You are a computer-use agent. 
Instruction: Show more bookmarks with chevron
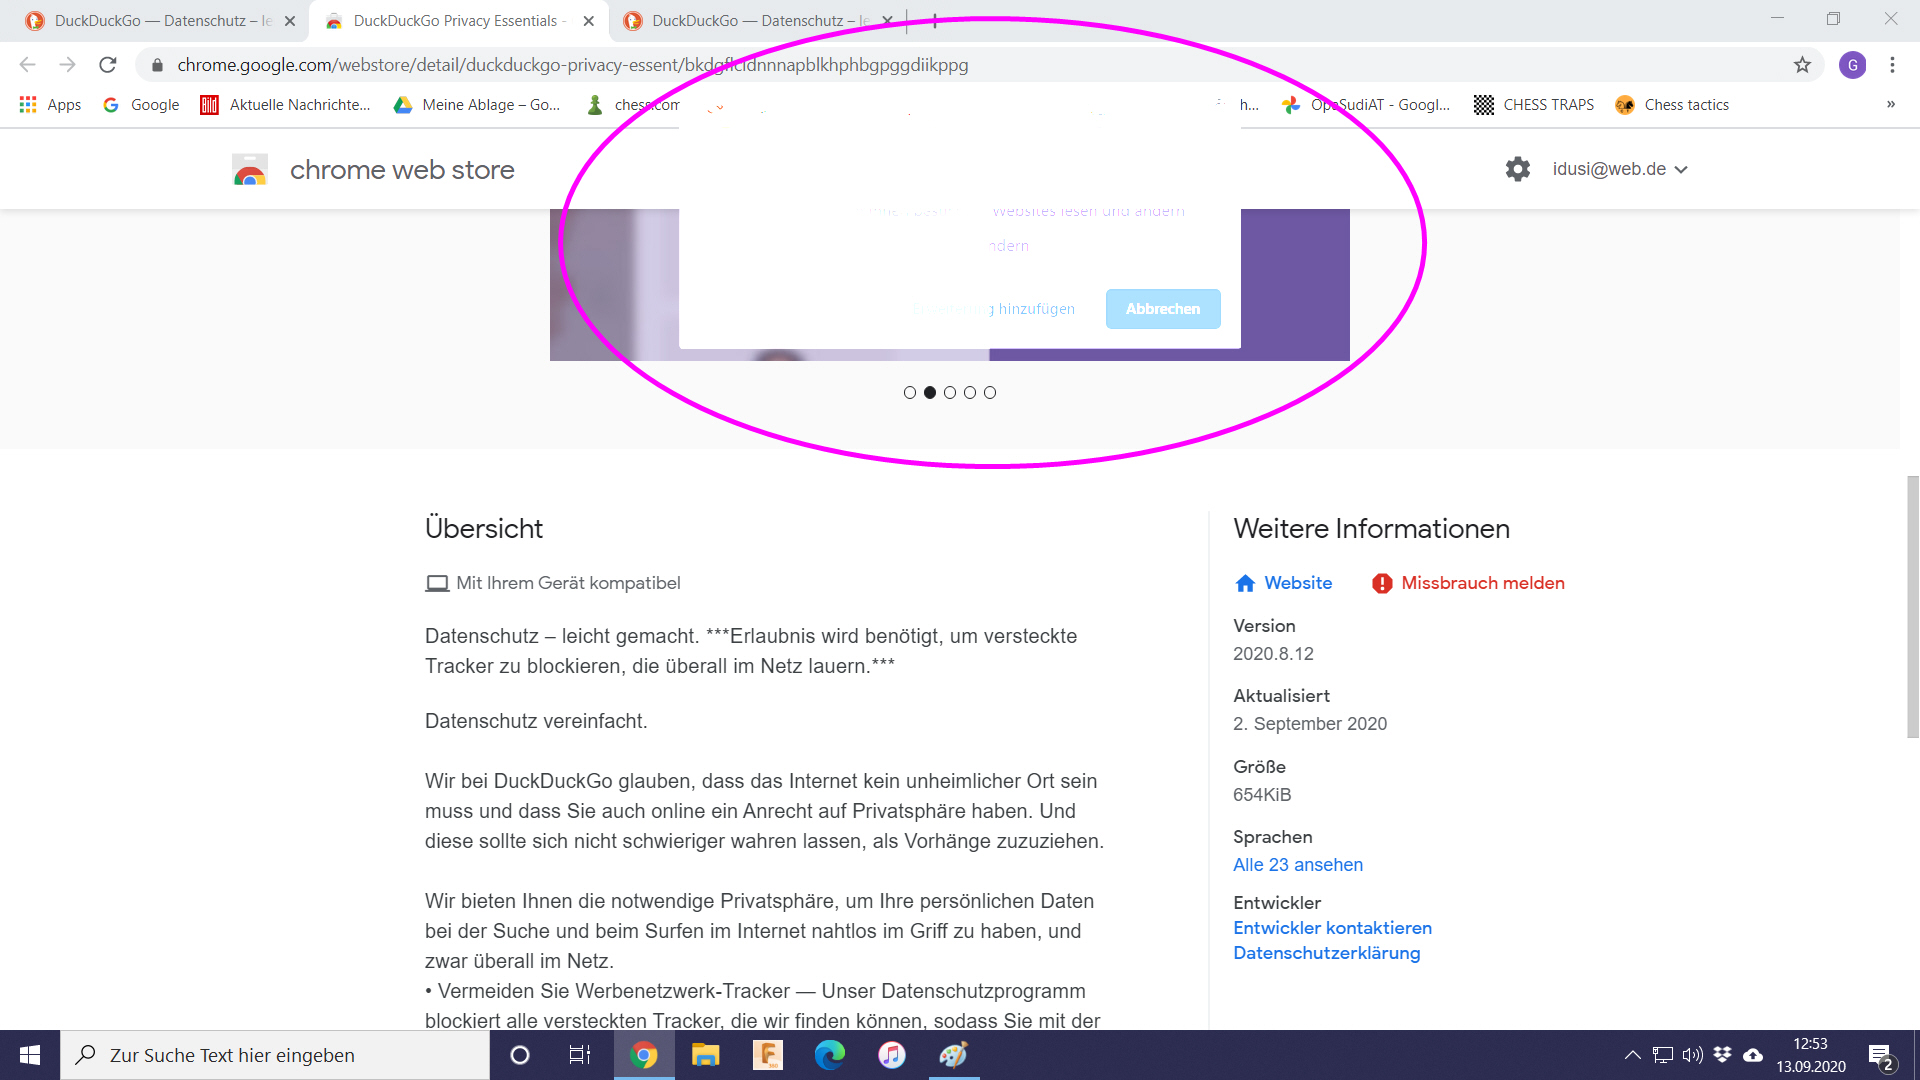coord(1891,105)
